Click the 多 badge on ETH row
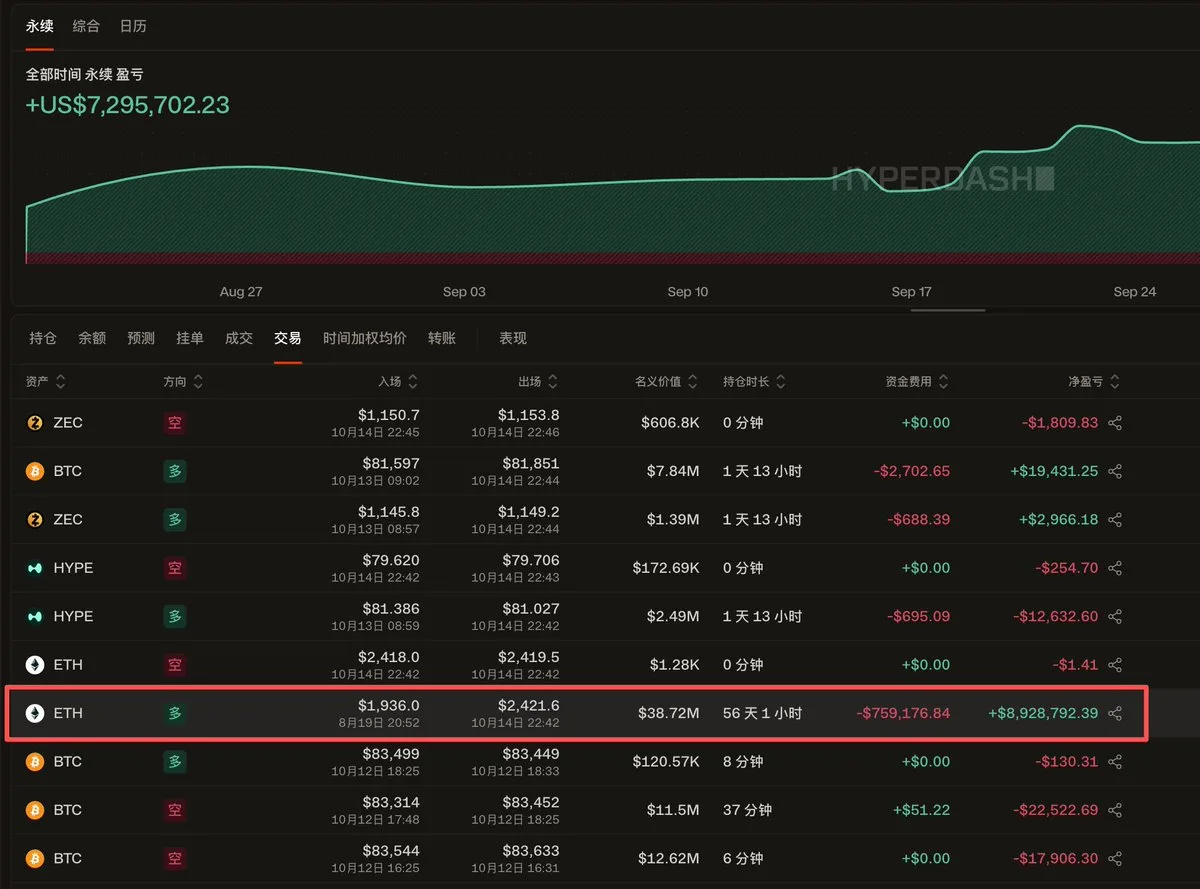The image size is (1200, 889). pyautogui.click(x=175, y=713)
